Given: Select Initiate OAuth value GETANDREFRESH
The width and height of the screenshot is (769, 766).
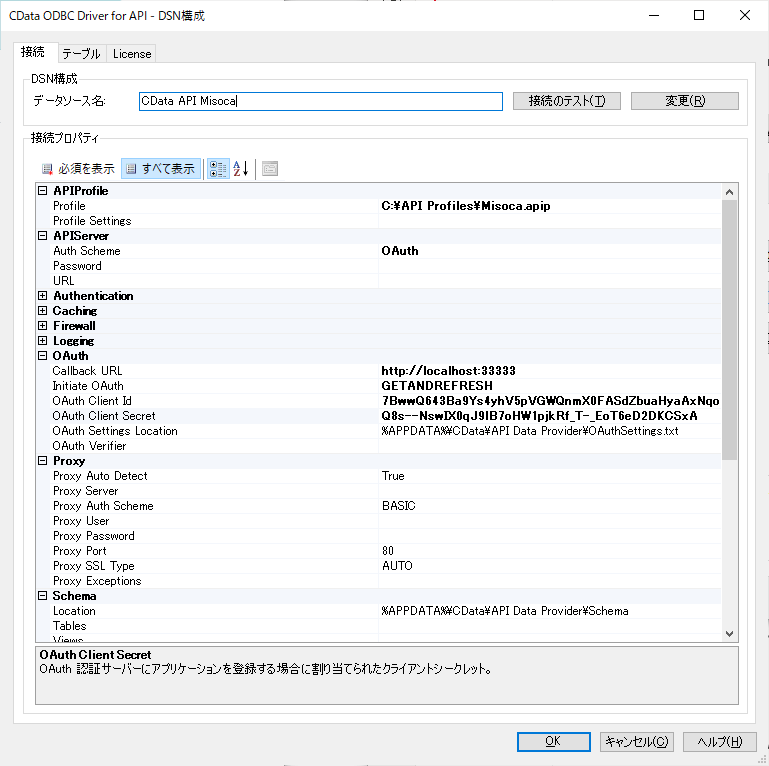Looking at the screenshot, I should click(x=437, y=386).
